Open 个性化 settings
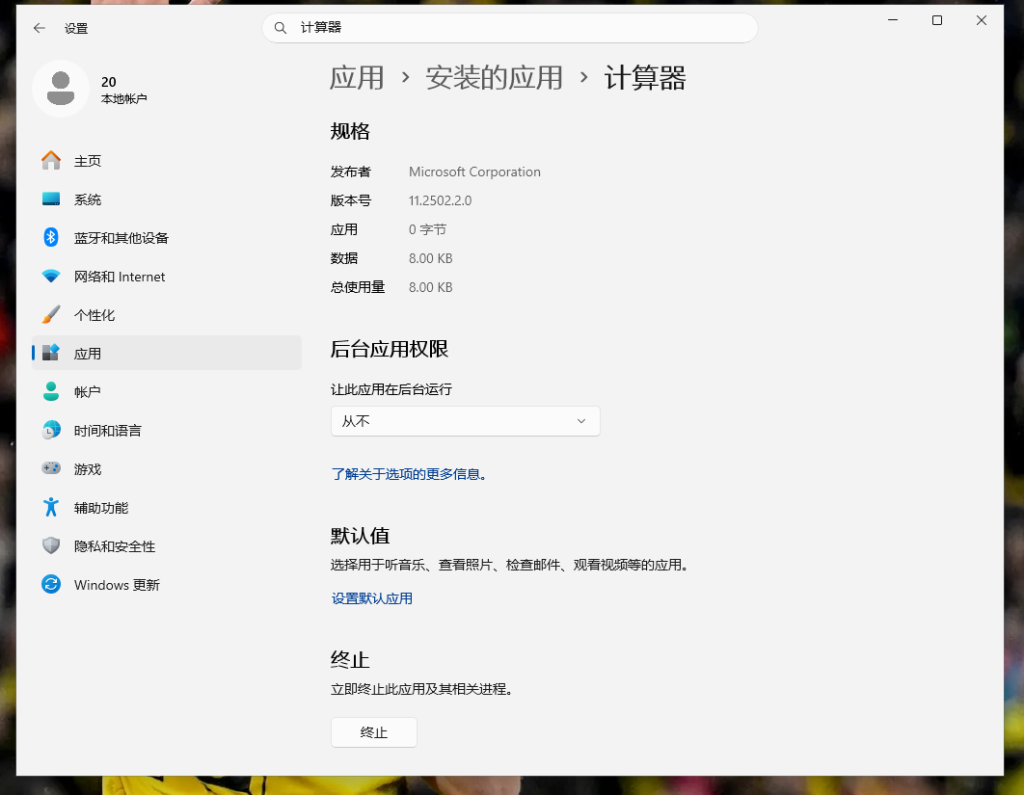The image size is (1024, 795). 167,315
